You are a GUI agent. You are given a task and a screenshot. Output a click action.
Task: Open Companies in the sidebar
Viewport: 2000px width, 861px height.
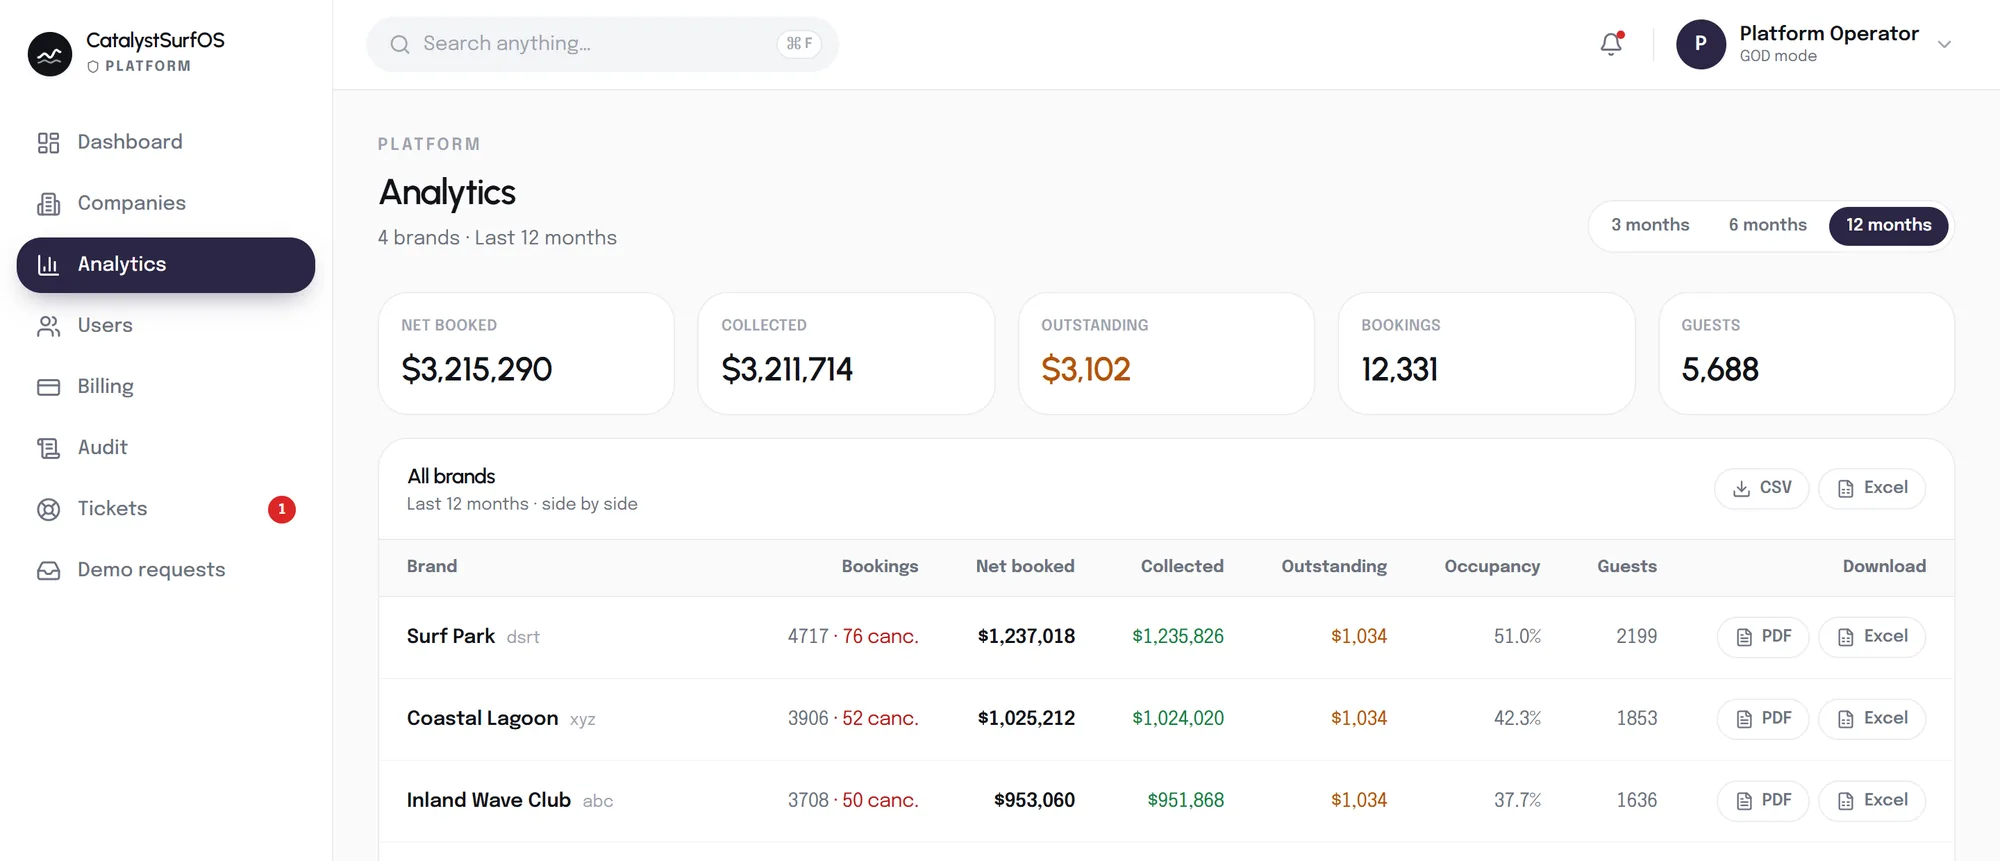[166, 204]
